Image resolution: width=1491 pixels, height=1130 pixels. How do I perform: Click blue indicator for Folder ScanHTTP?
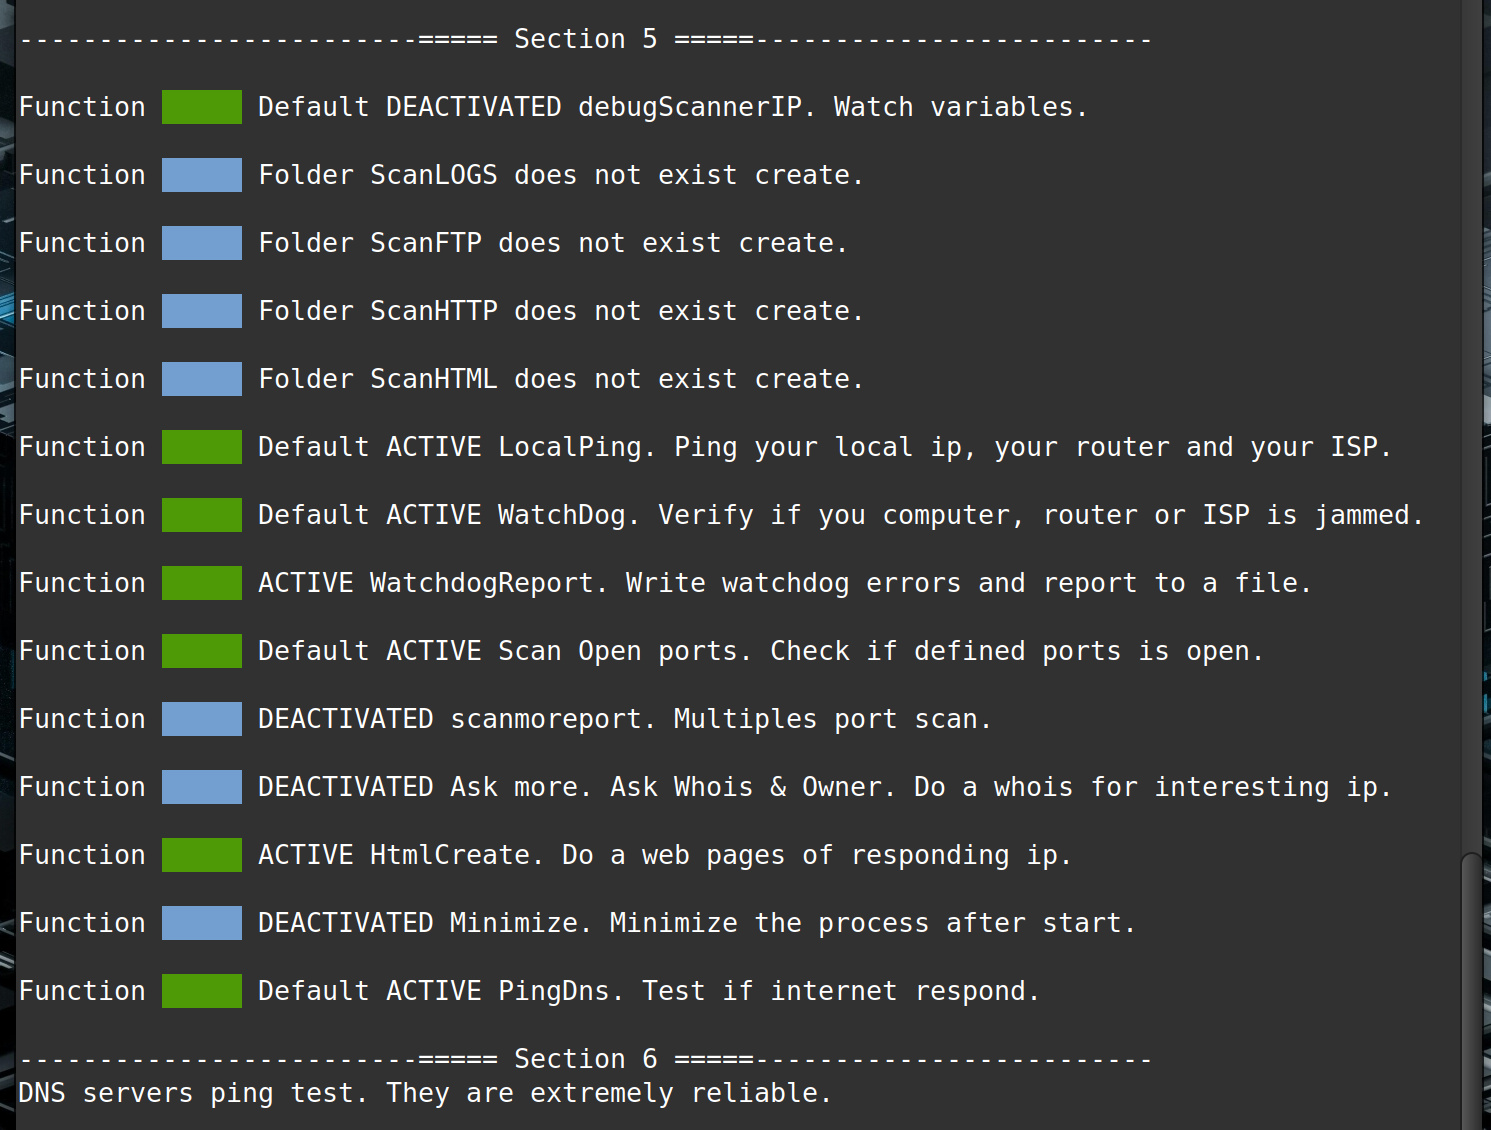202,311
